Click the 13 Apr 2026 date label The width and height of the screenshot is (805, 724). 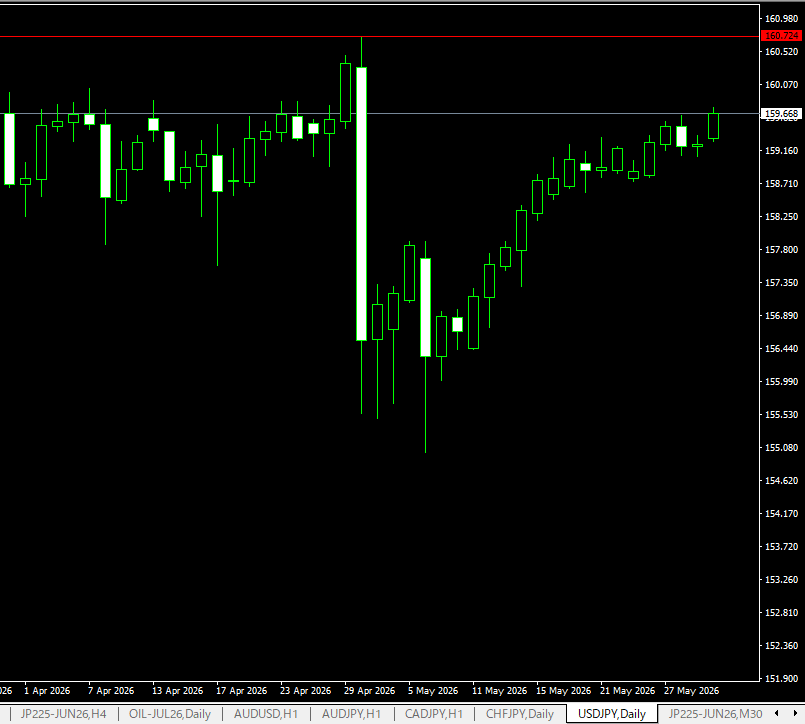coord(178,691)
